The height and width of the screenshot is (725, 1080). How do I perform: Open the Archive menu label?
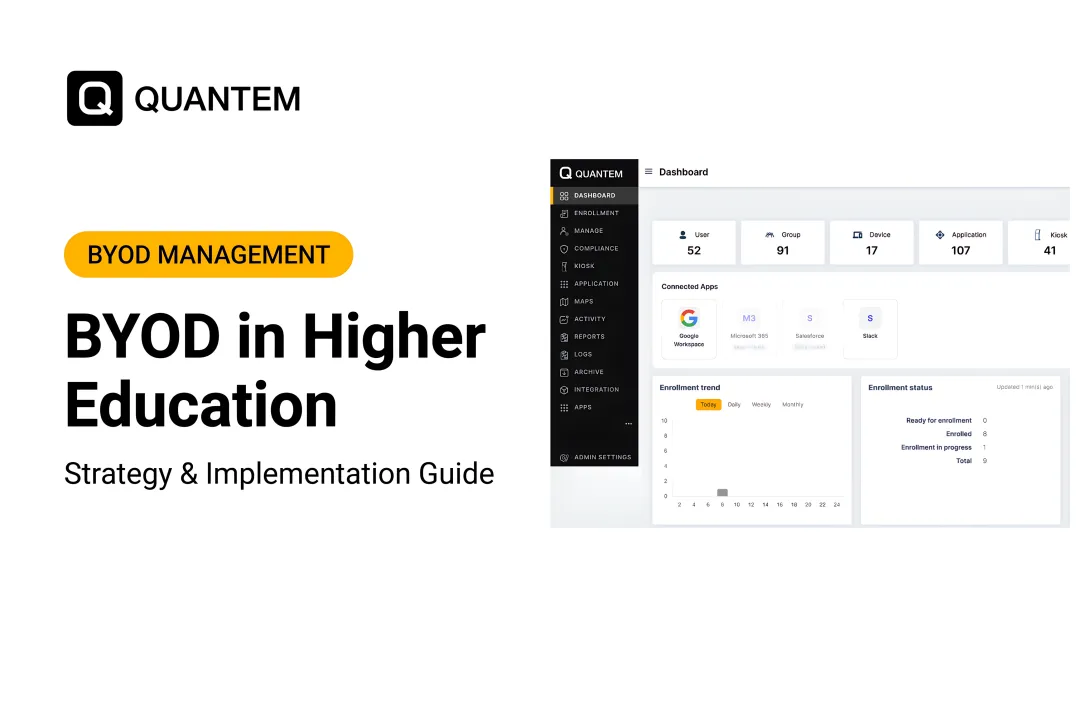[589, 372]
